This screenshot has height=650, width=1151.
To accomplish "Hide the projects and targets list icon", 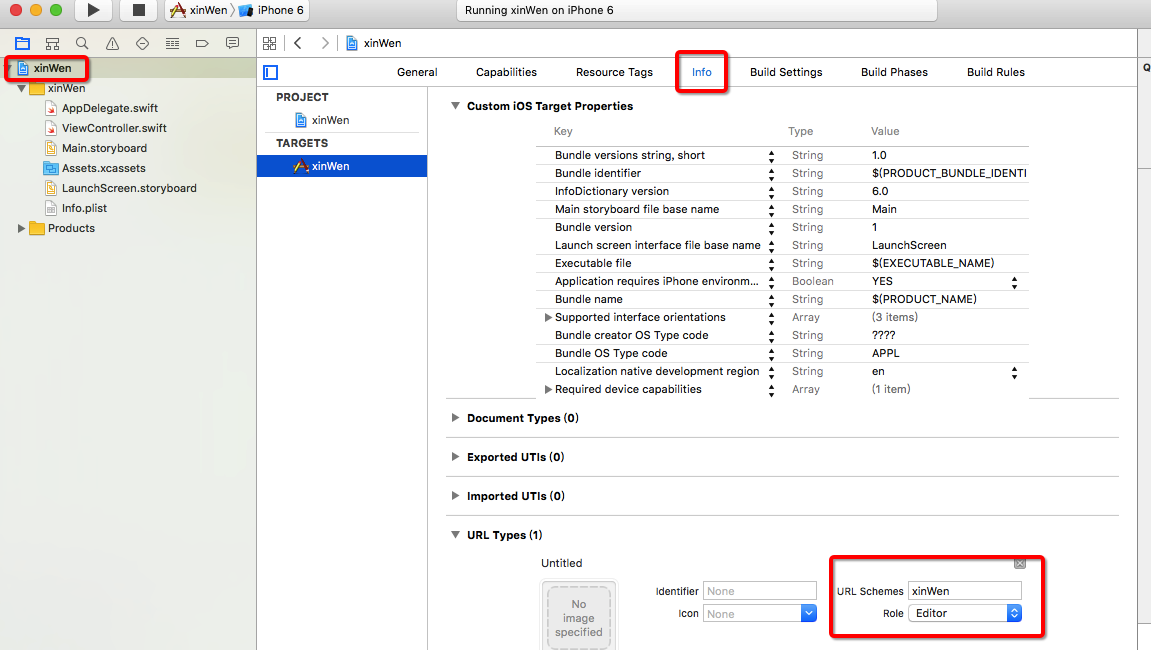I will (x=270, y=72).
